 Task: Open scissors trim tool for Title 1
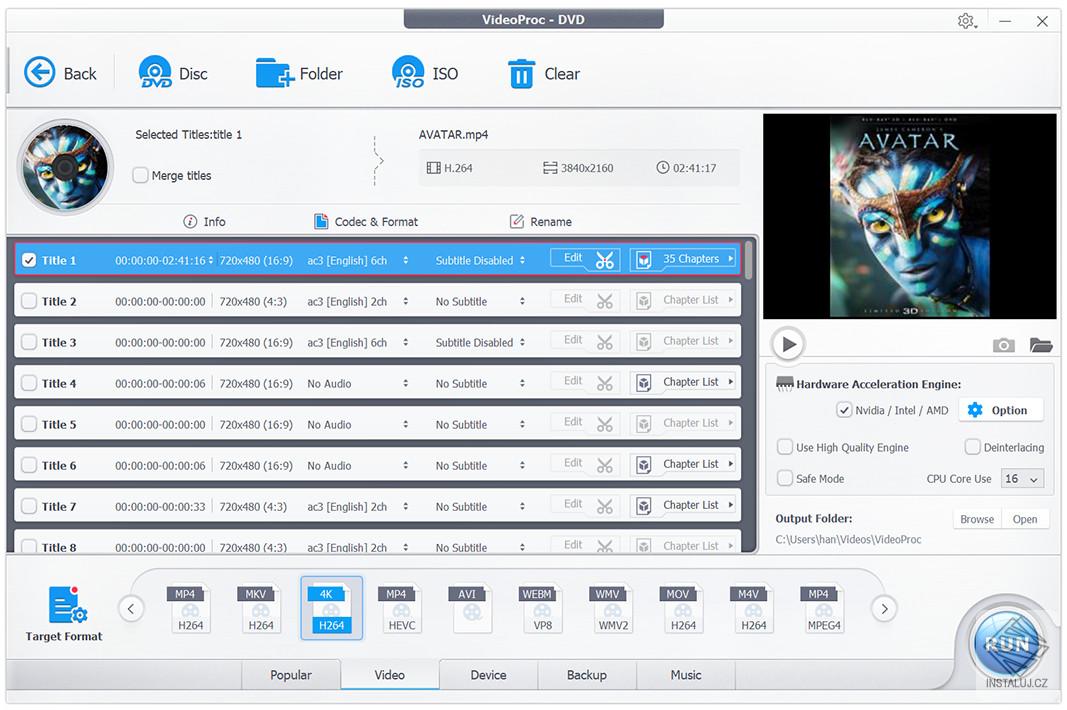[605, 259]
